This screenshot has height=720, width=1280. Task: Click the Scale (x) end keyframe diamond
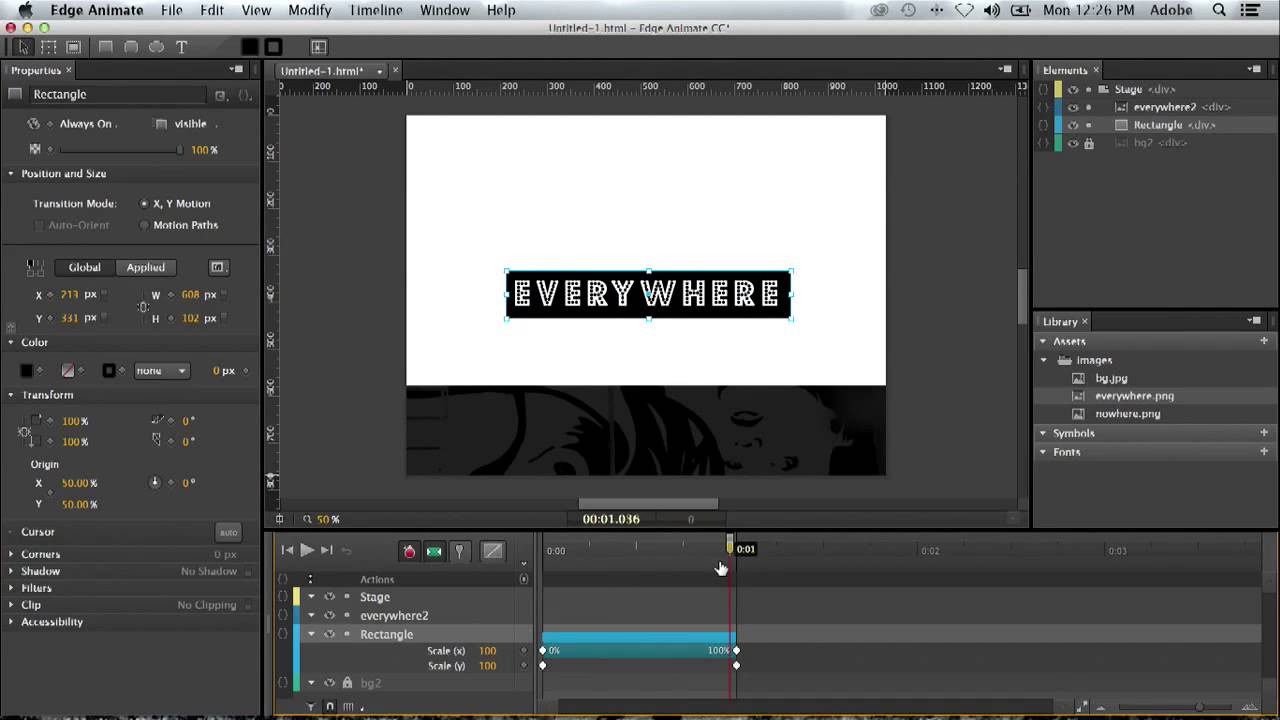coord(736,651)
